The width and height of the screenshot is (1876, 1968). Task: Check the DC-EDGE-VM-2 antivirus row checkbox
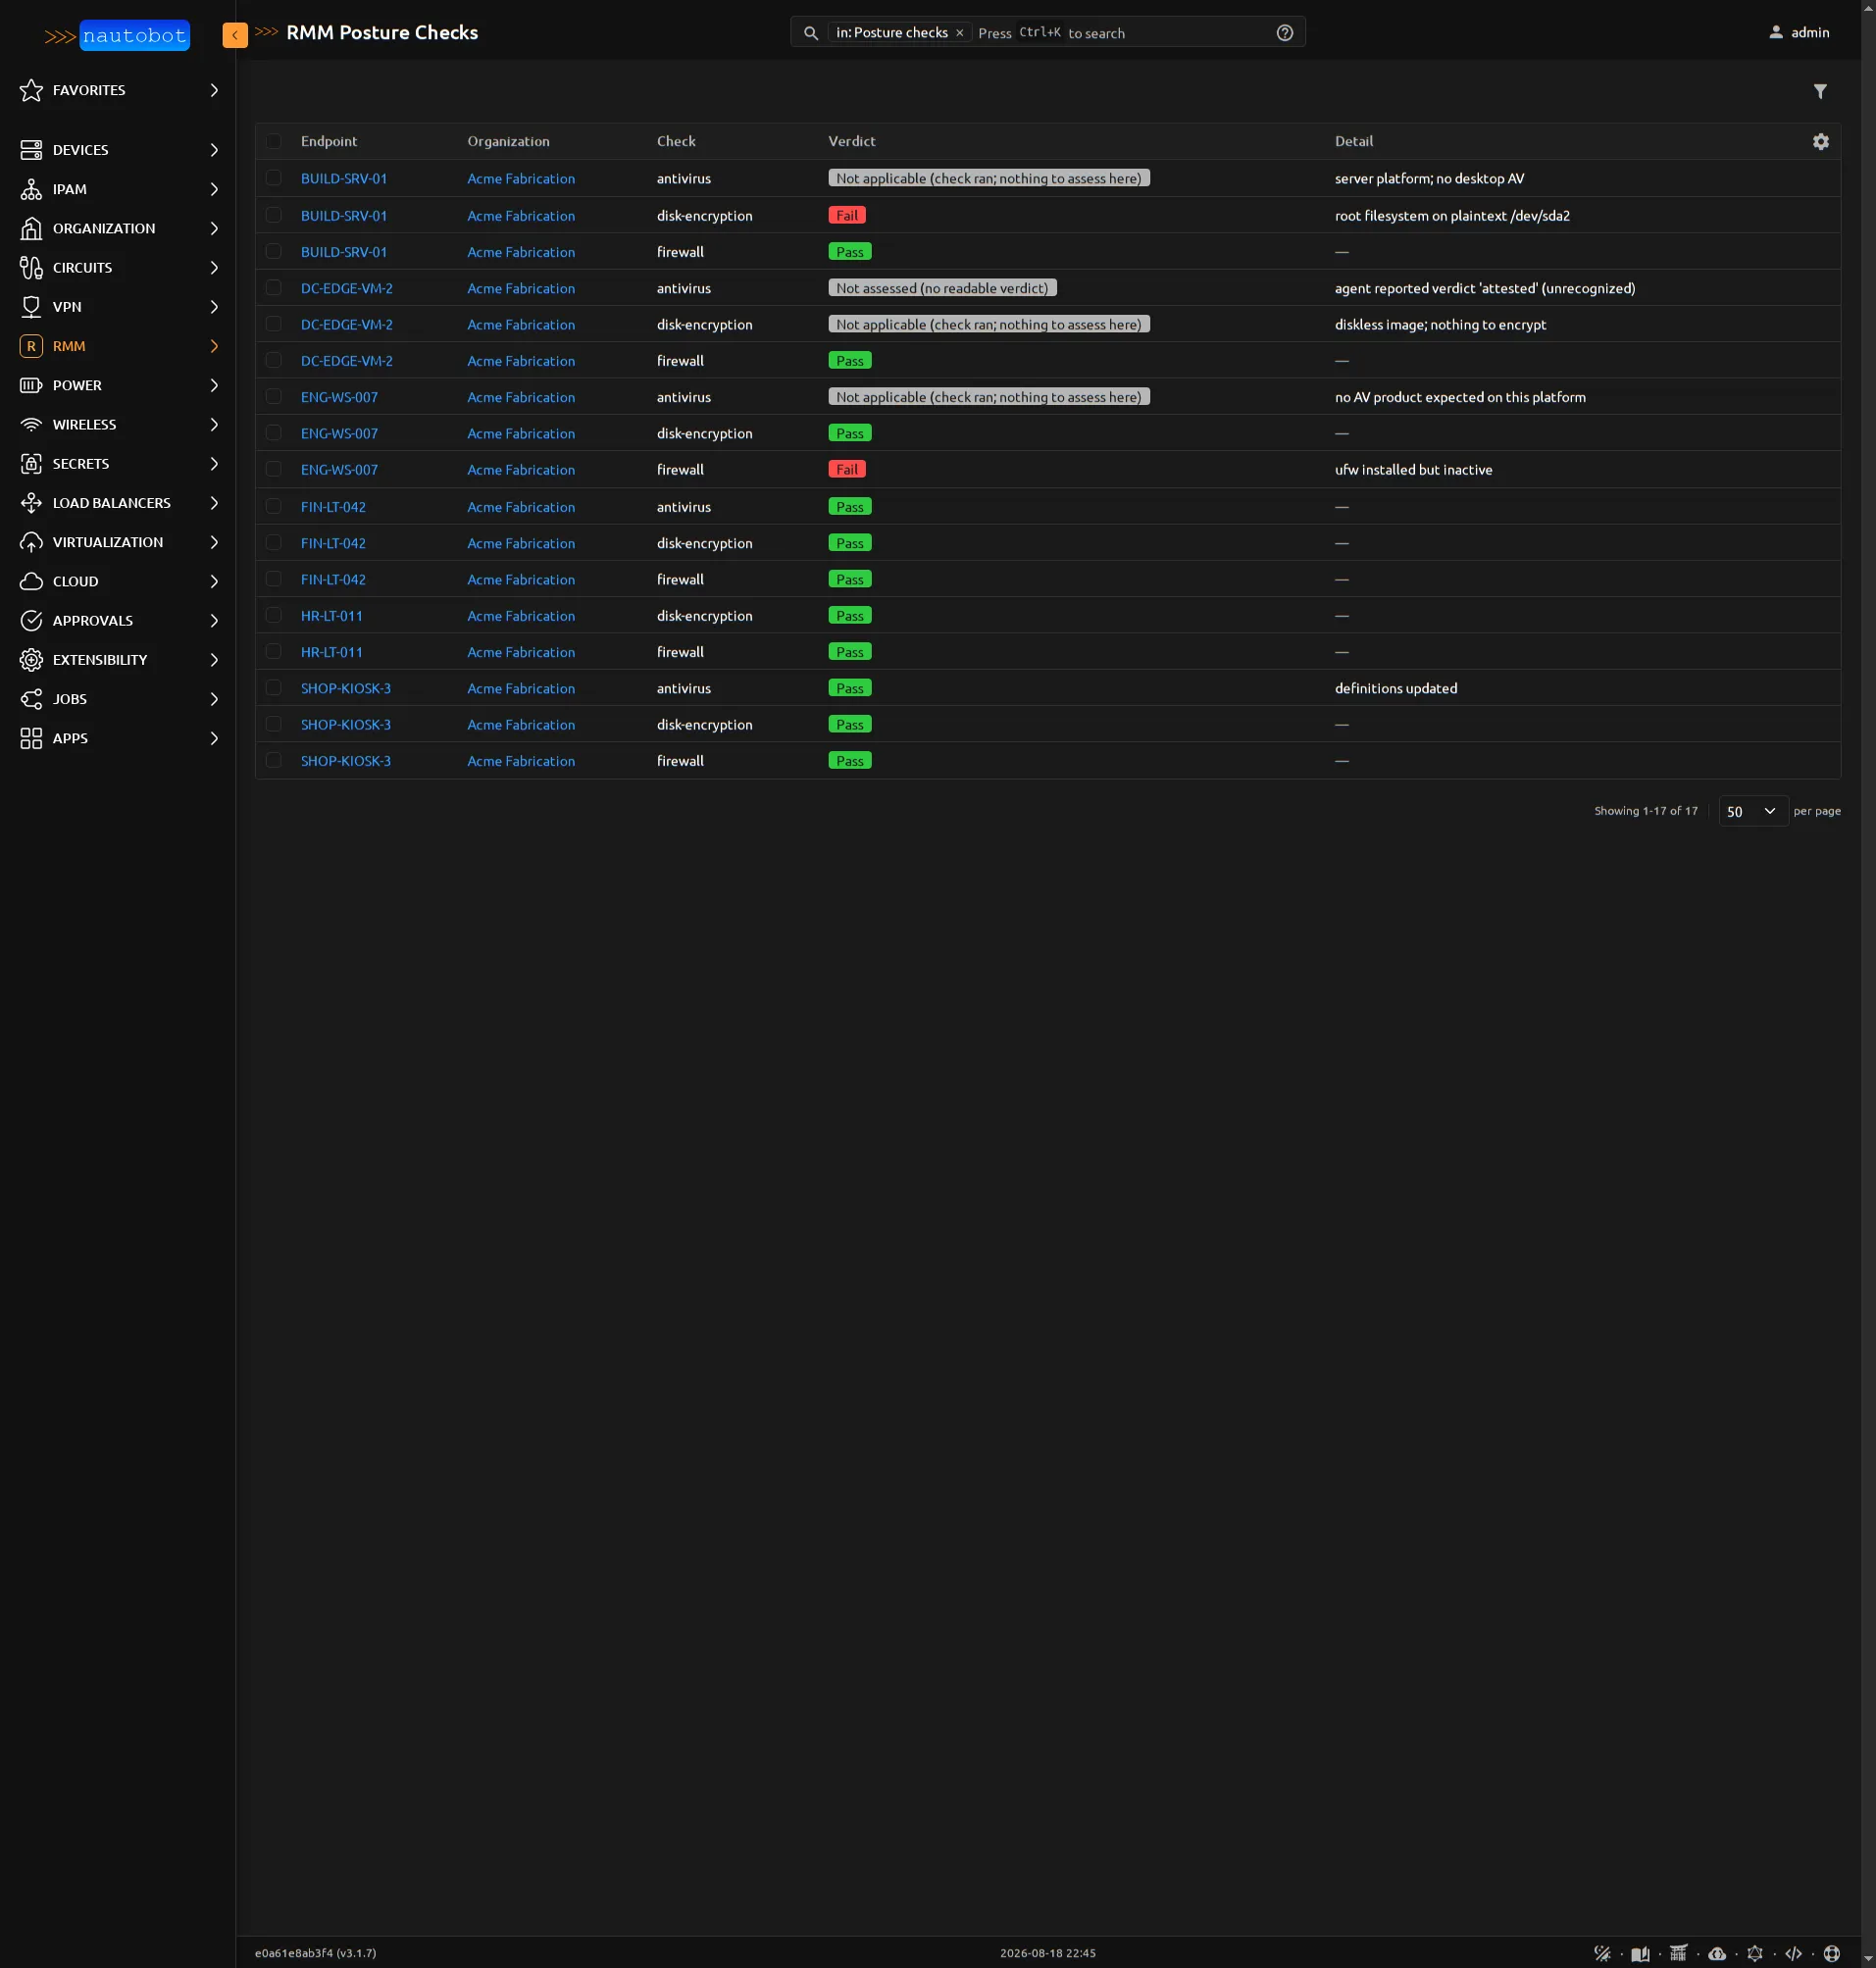(x=273, y=288)
